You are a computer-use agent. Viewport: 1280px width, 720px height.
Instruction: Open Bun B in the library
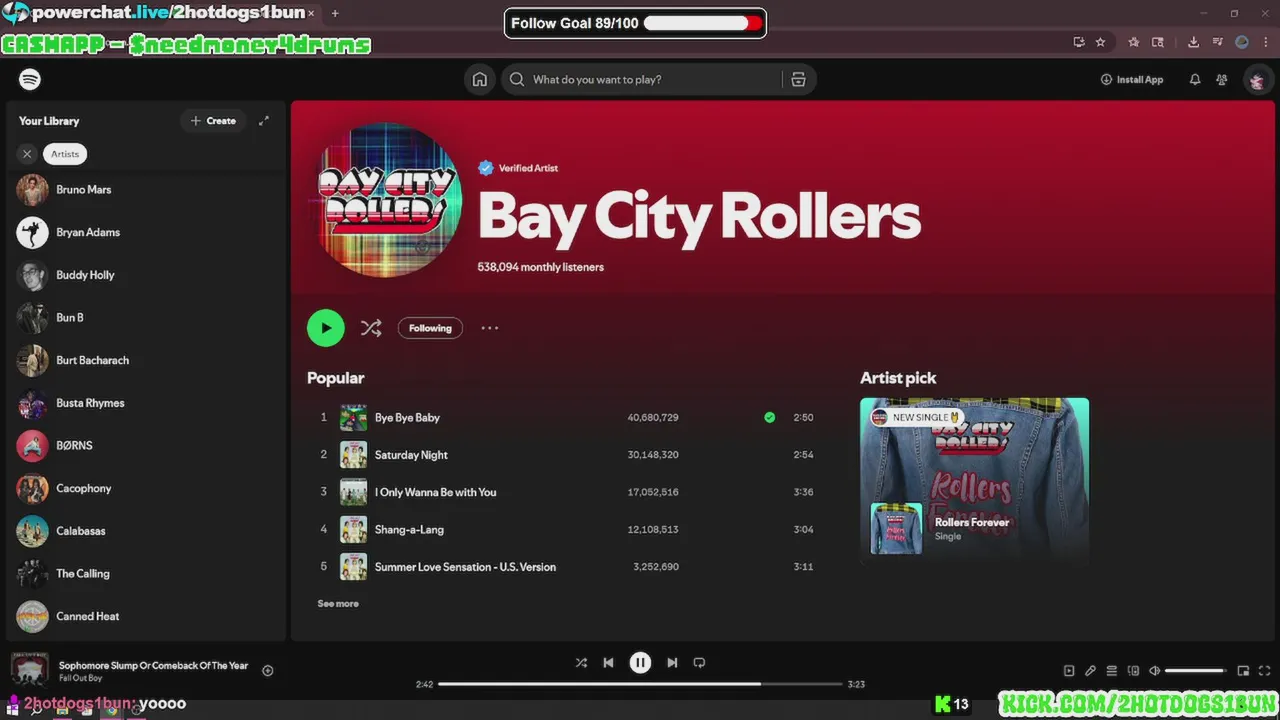[x=145, y=317]
